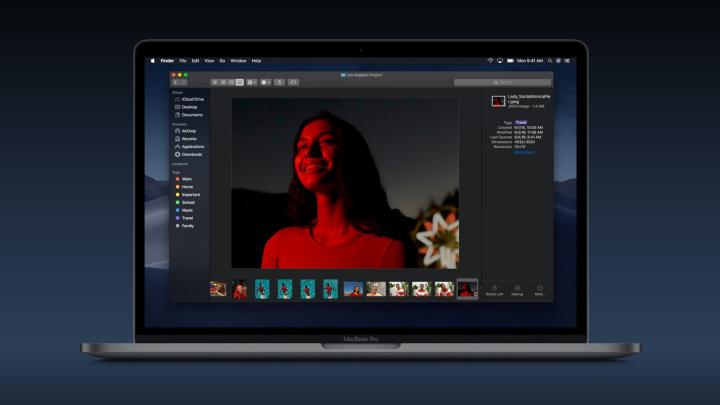Go forward in Finder window
Viewport: 720px width, 405px height.
pyautogui.click(x=184, y=82)
